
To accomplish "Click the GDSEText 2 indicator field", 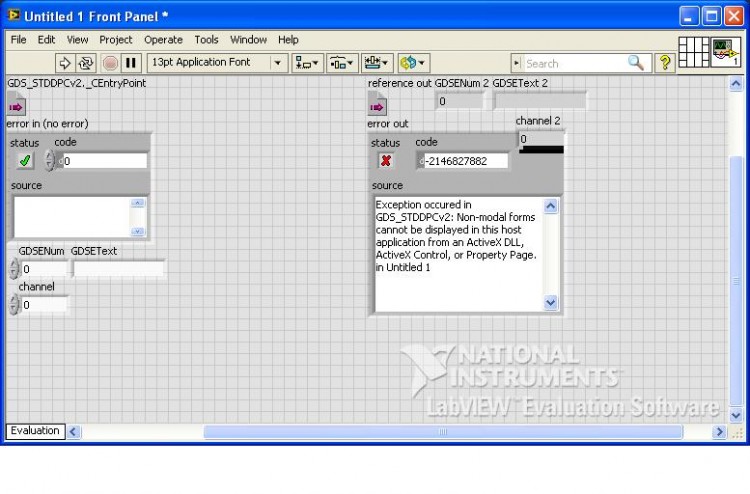I will pyautogui.click(x=540, y=101).
